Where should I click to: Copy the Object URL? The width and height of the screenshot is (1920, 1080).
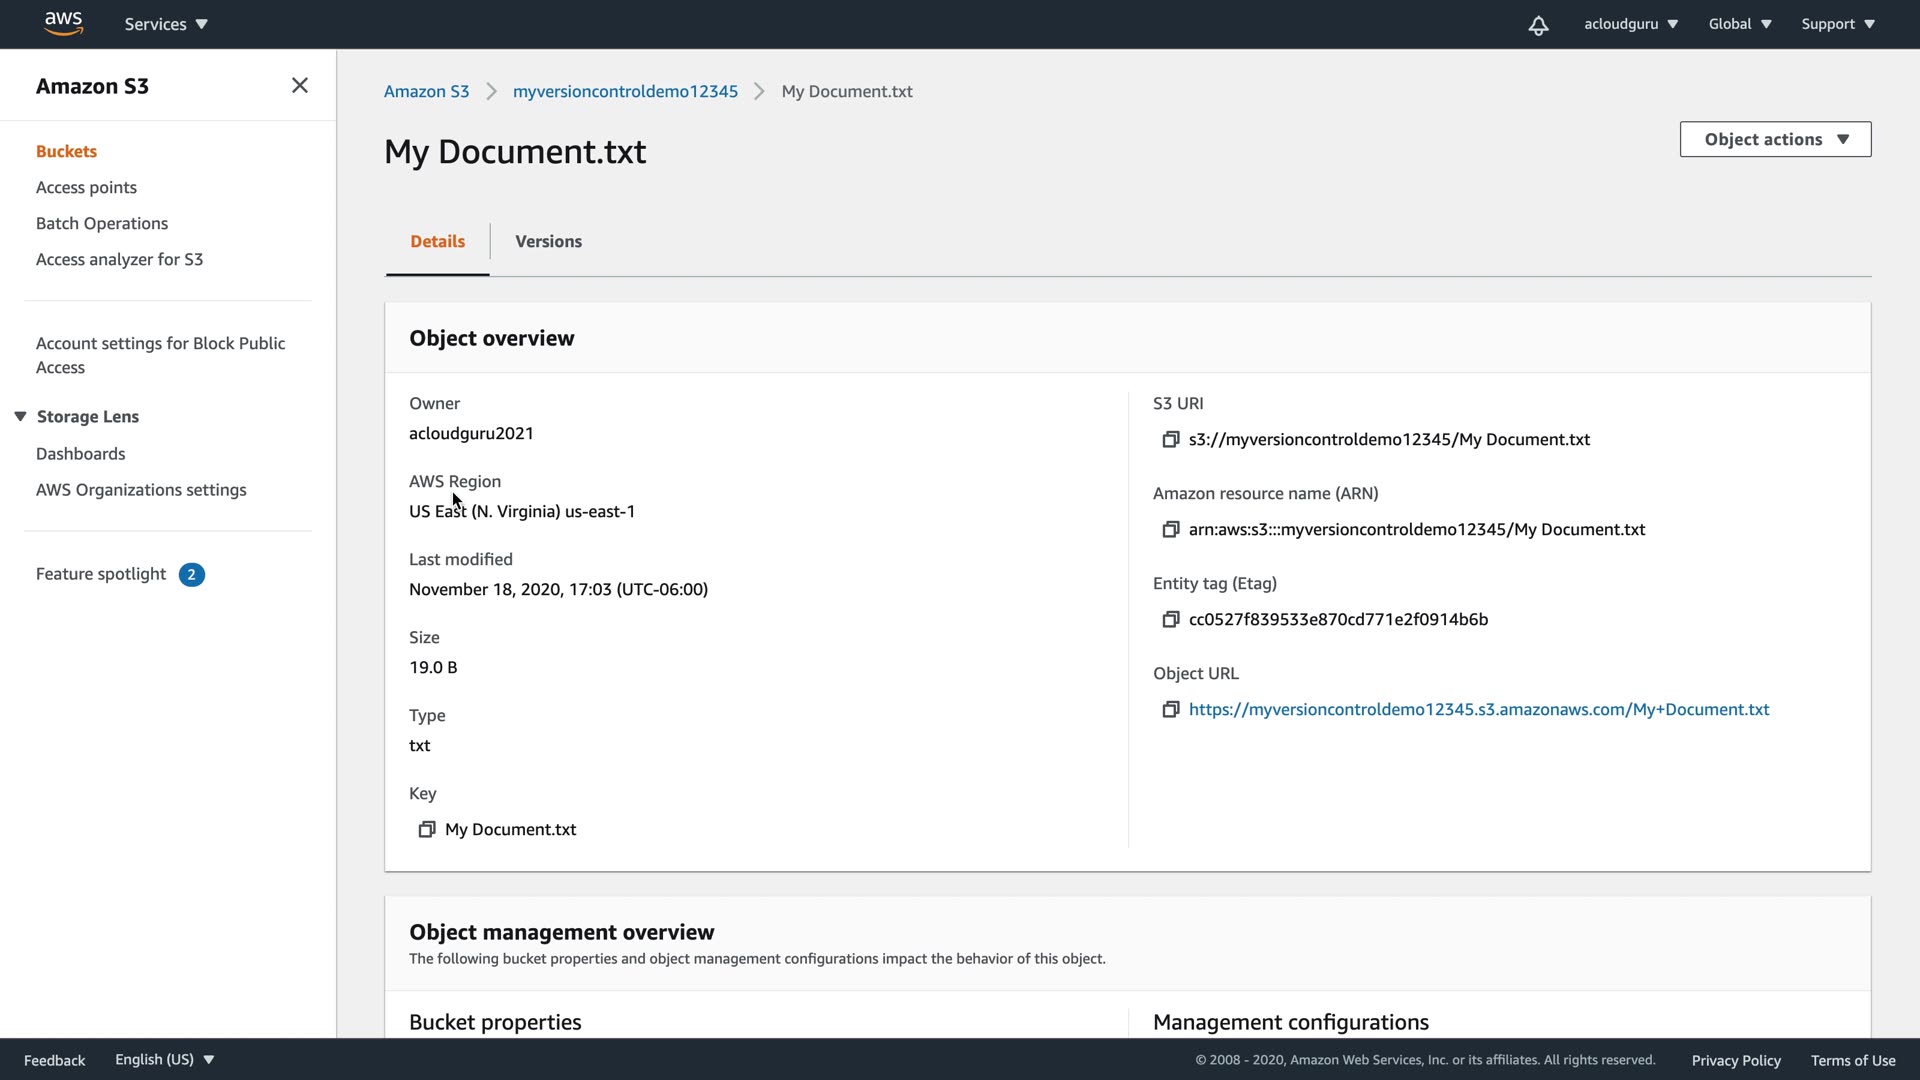tap(1170, 710)
